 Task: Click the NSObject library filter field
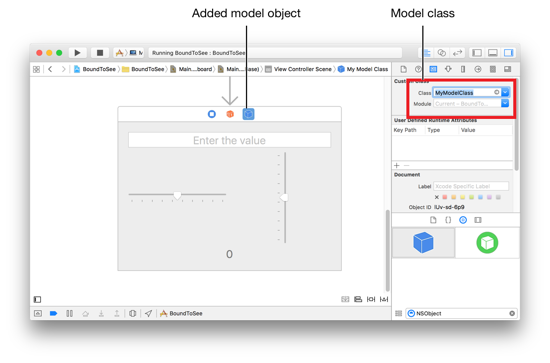460,313
